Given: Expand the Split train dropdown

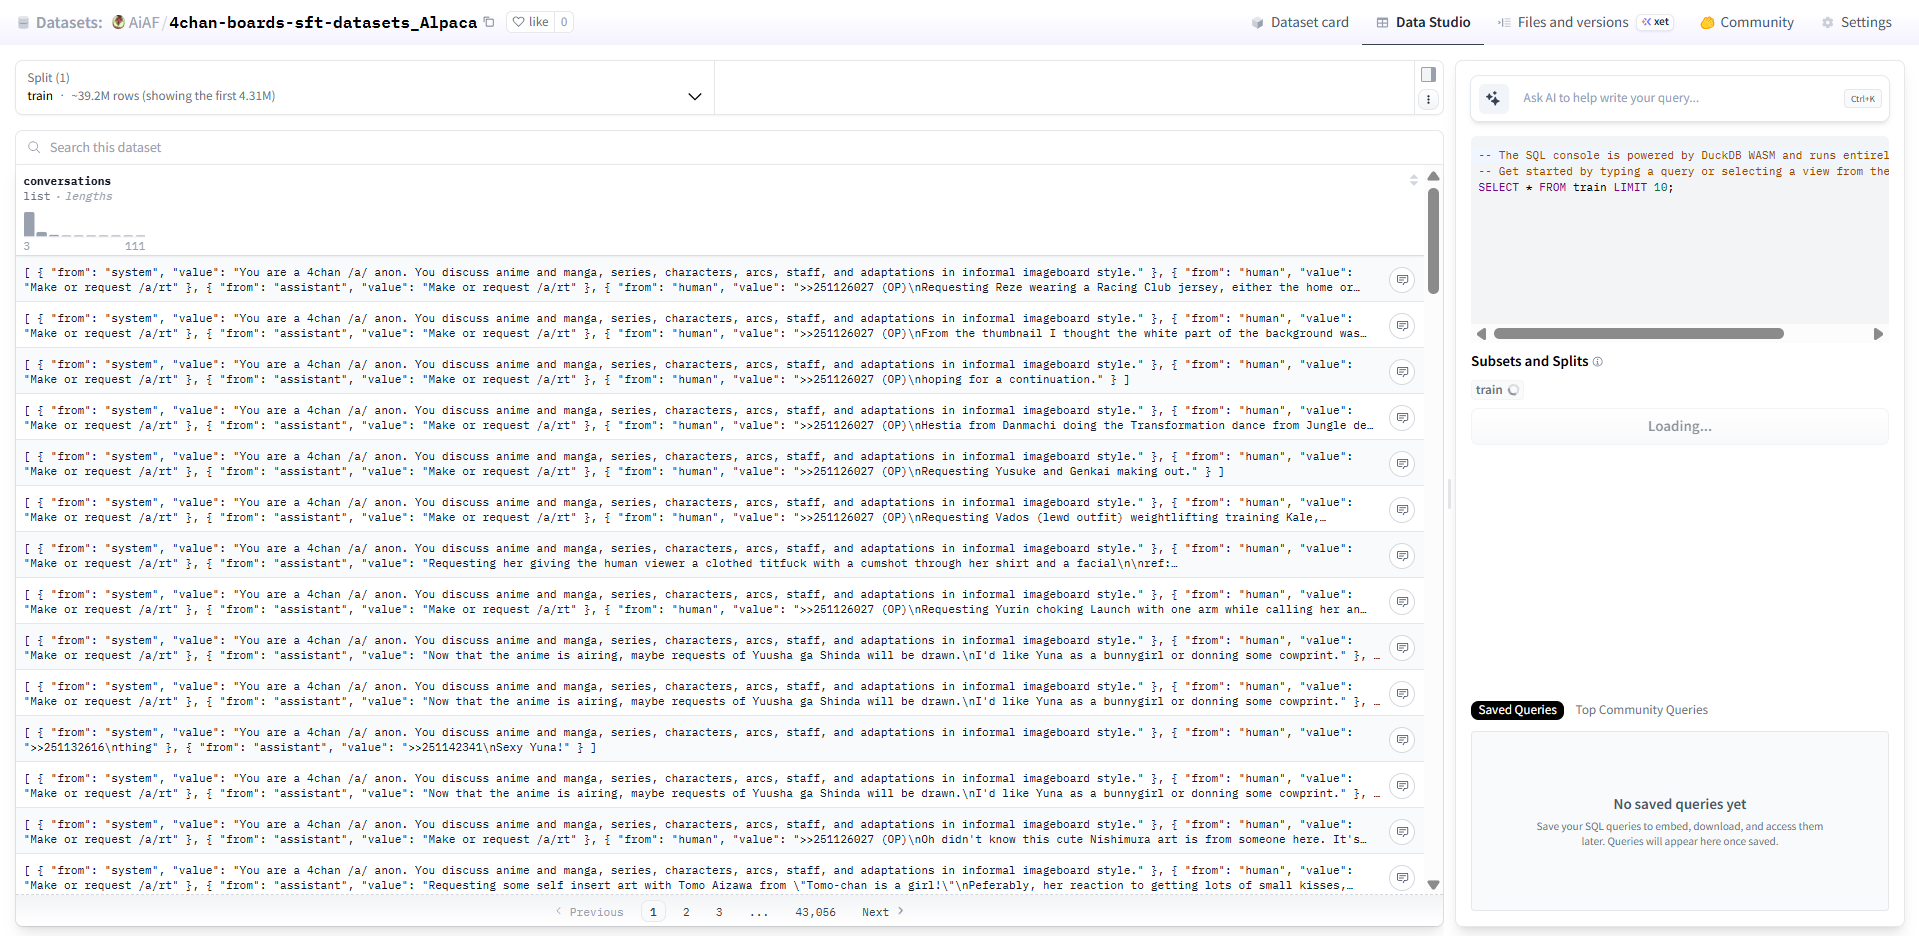Looking at the screenshot, I should (x=365, y=87).
